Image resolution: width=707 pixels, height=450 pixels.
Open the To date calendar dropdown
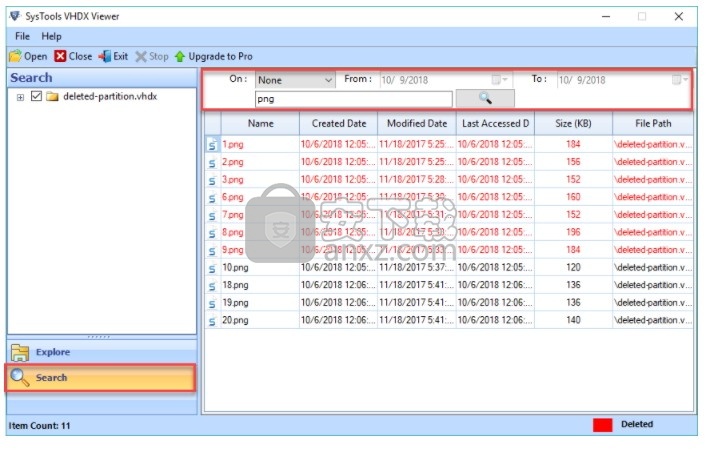tap(679, 80)
